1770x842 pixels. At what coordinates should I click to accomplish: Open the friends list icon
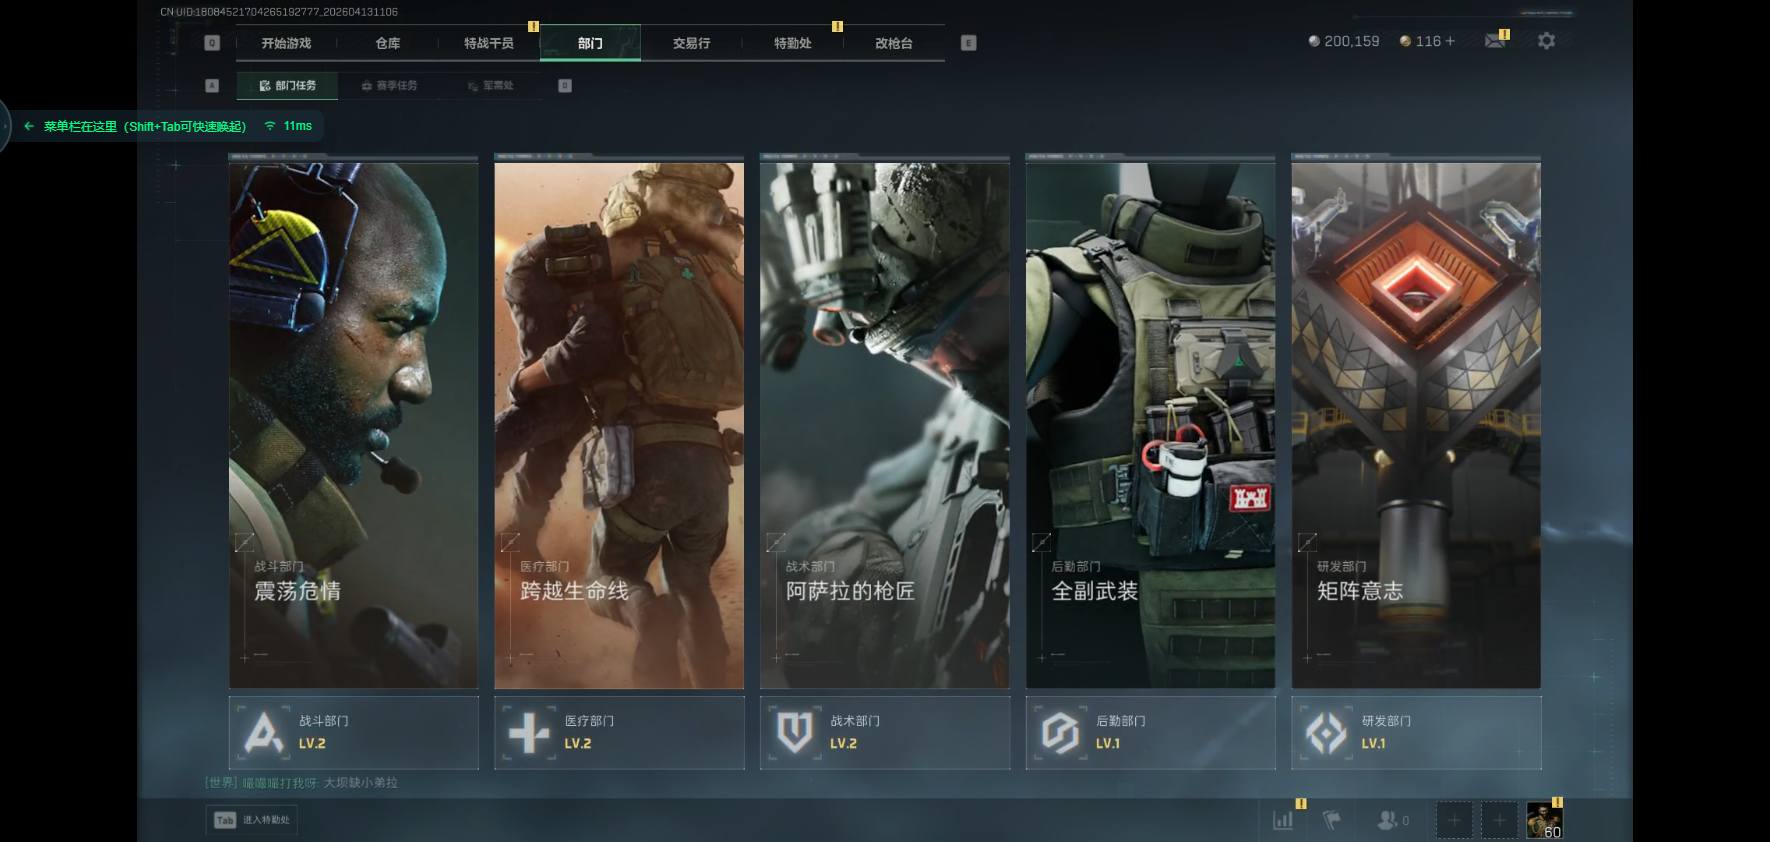pos(1387,820)
